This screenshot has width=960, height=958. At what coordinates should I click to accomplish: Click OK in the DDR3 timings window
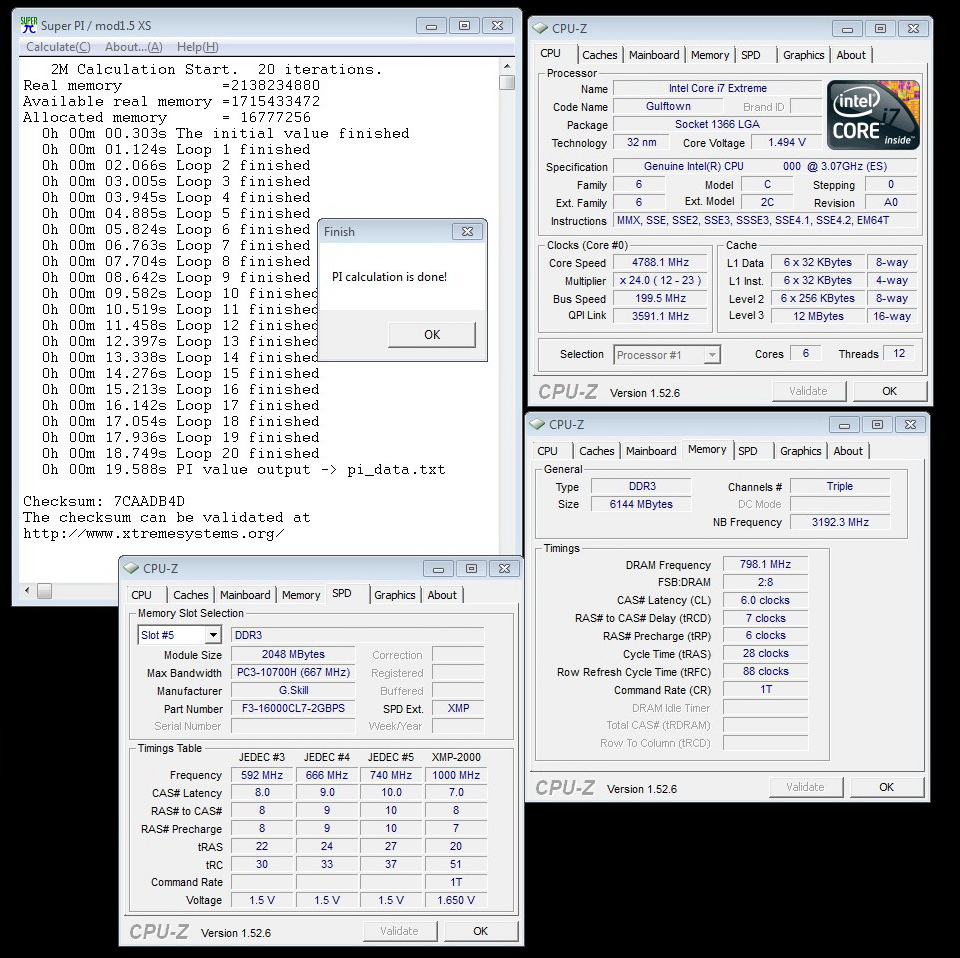pyautogui.click(x=886, y=787)
